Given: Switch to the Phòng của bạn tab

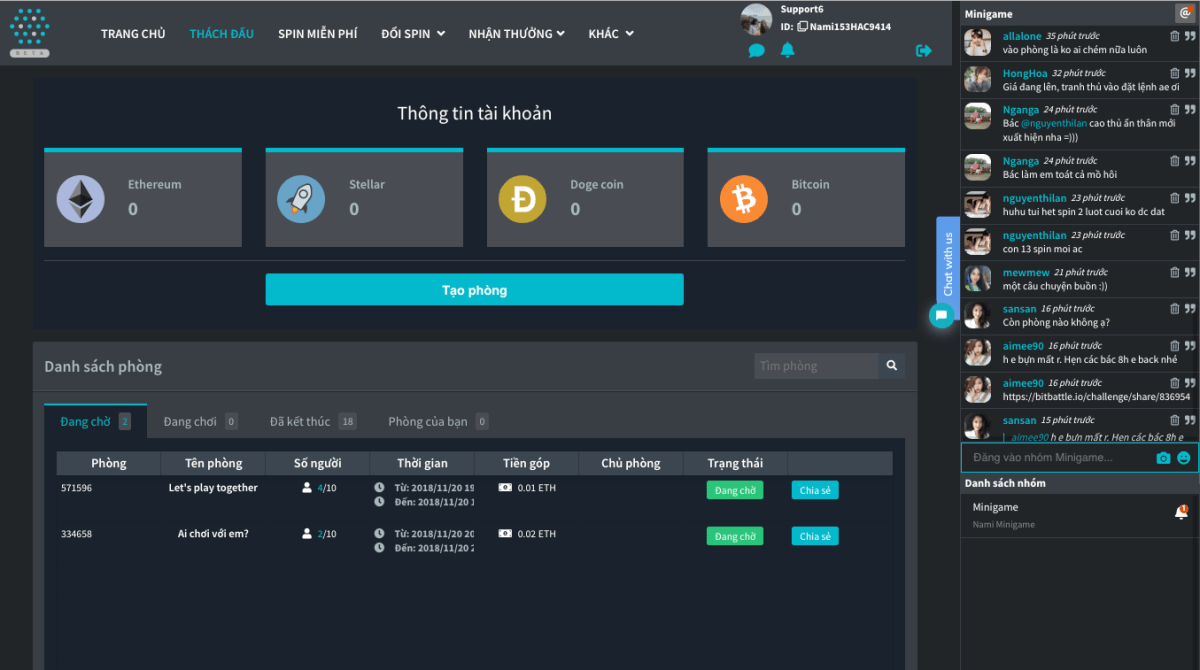Looking at the screenshot, I should click(x=438, y=421).
